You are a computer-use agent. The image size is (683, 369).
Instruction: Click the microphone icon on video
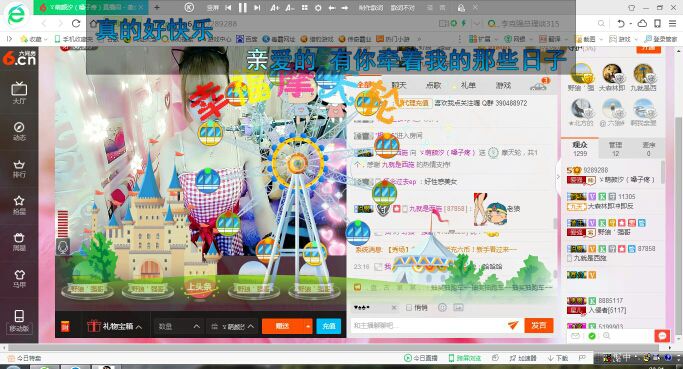tap(63, 247)
